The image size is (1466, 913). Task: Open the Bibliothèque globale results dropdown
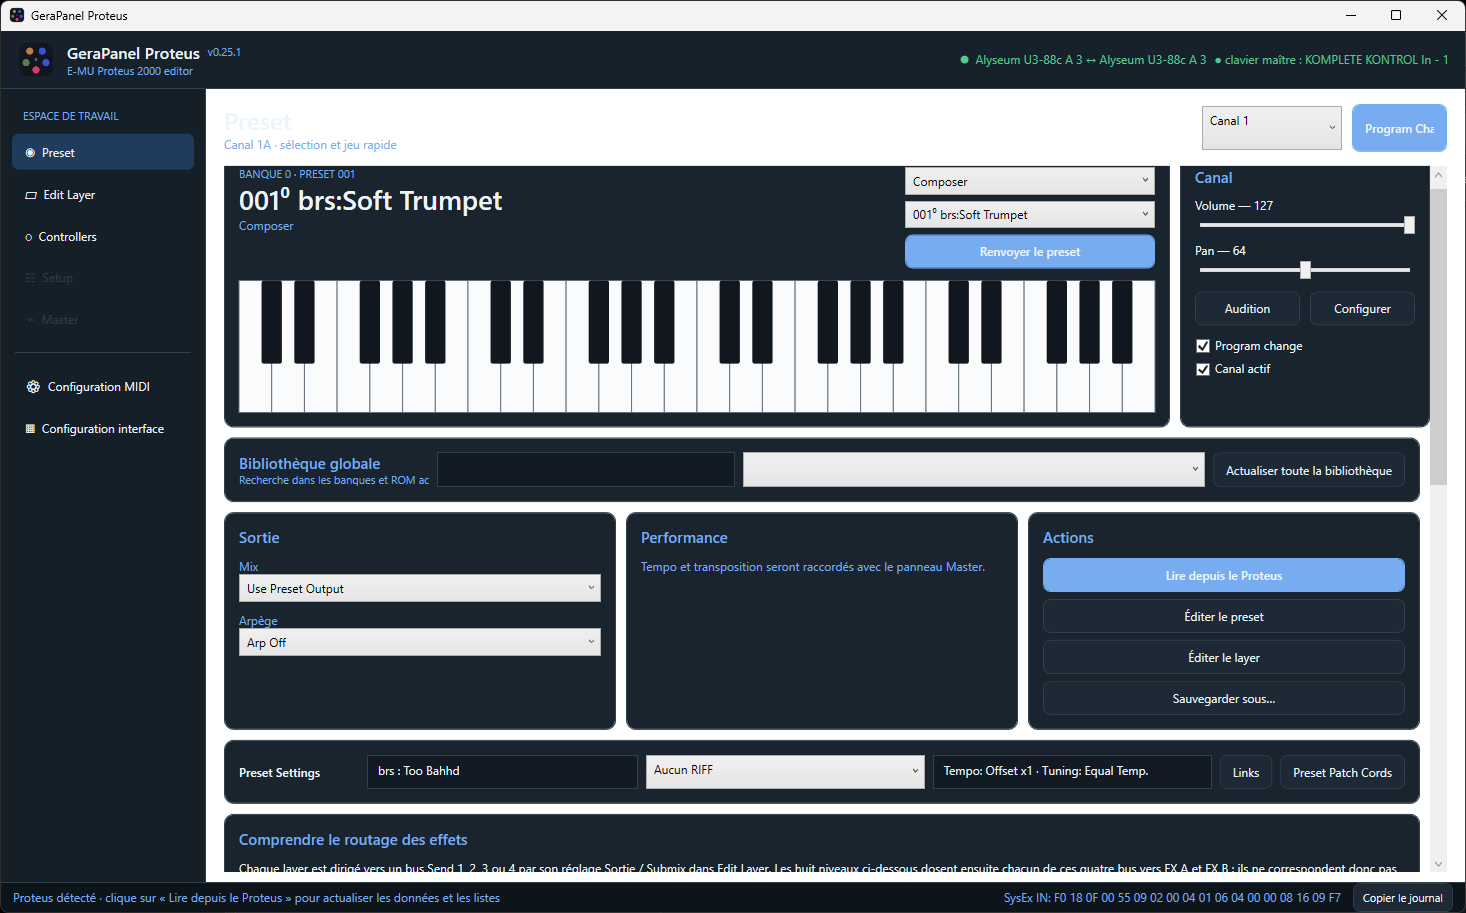(973, 470)
